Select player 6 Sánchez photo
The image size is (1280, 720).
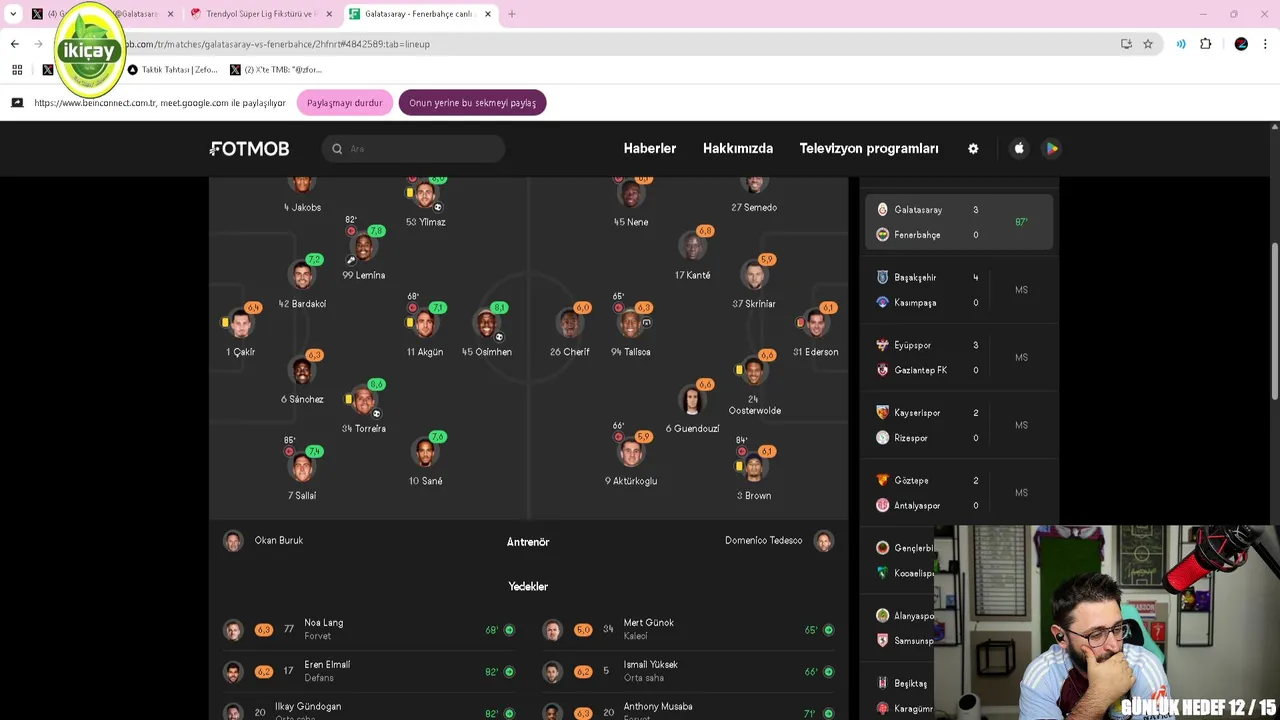302,372
